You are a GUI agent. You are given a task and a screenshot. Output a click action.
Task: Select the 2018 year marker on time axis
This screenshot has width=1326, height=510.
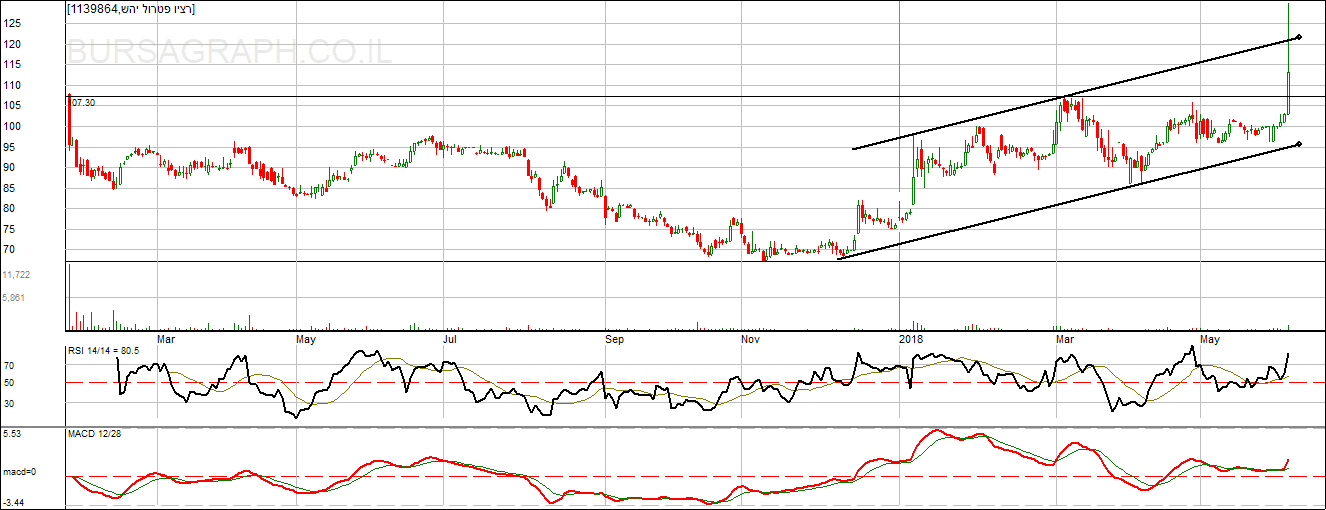point(910,339)
